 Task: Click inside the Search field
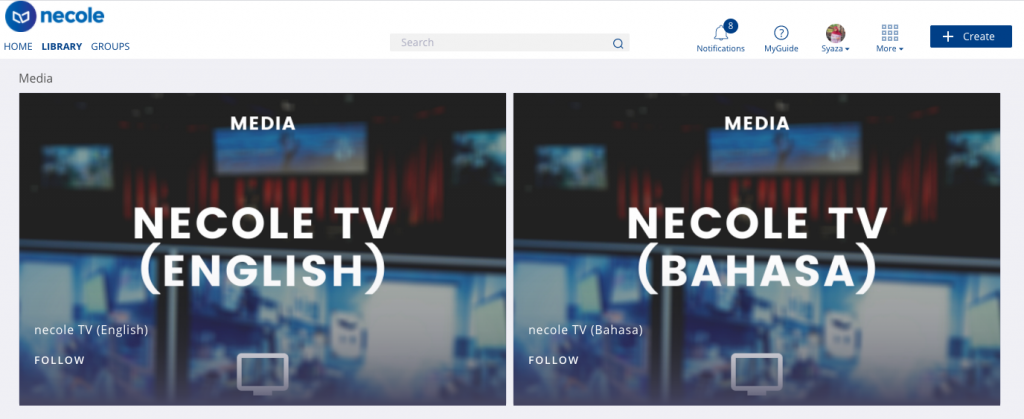tap(509, 42)
